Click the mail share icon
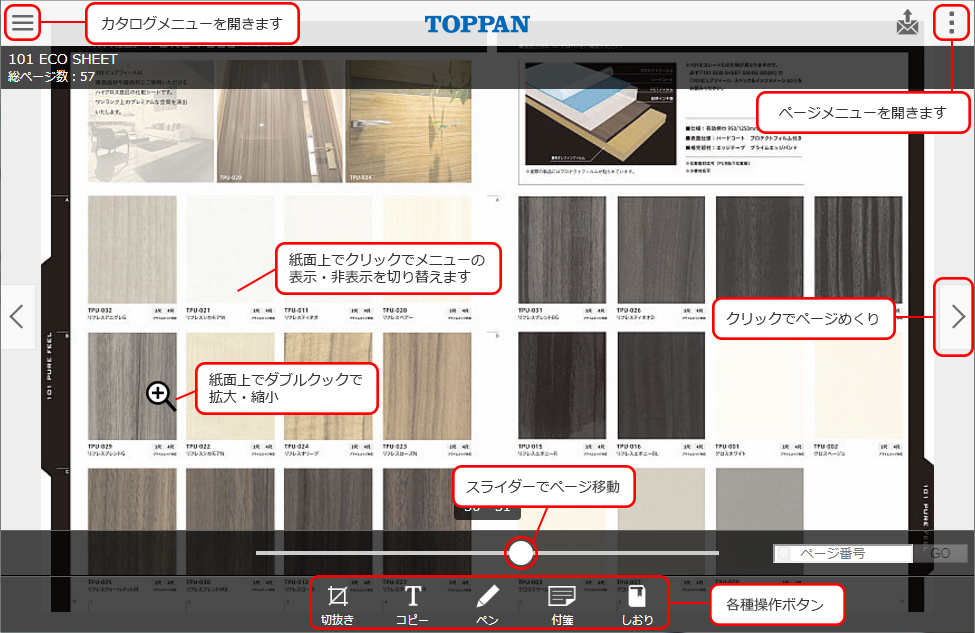975x633 pixels. click(907, 23)
